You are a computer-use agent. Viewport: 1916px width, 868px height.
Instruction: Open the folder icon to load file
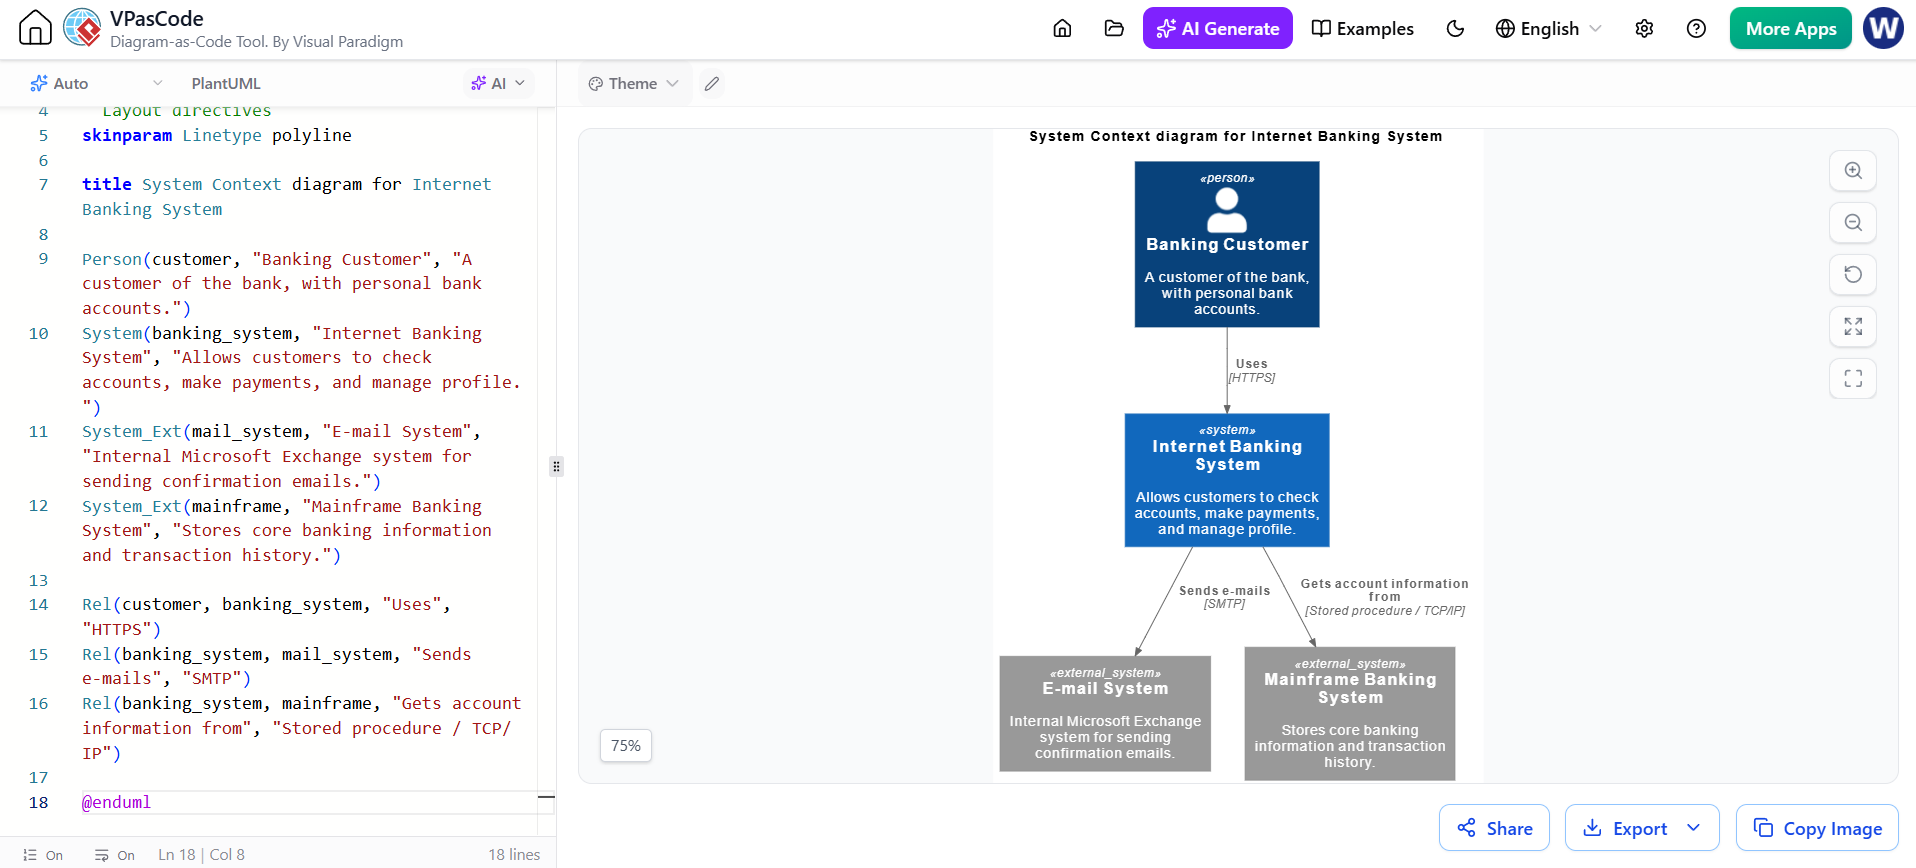point(1114,28)
